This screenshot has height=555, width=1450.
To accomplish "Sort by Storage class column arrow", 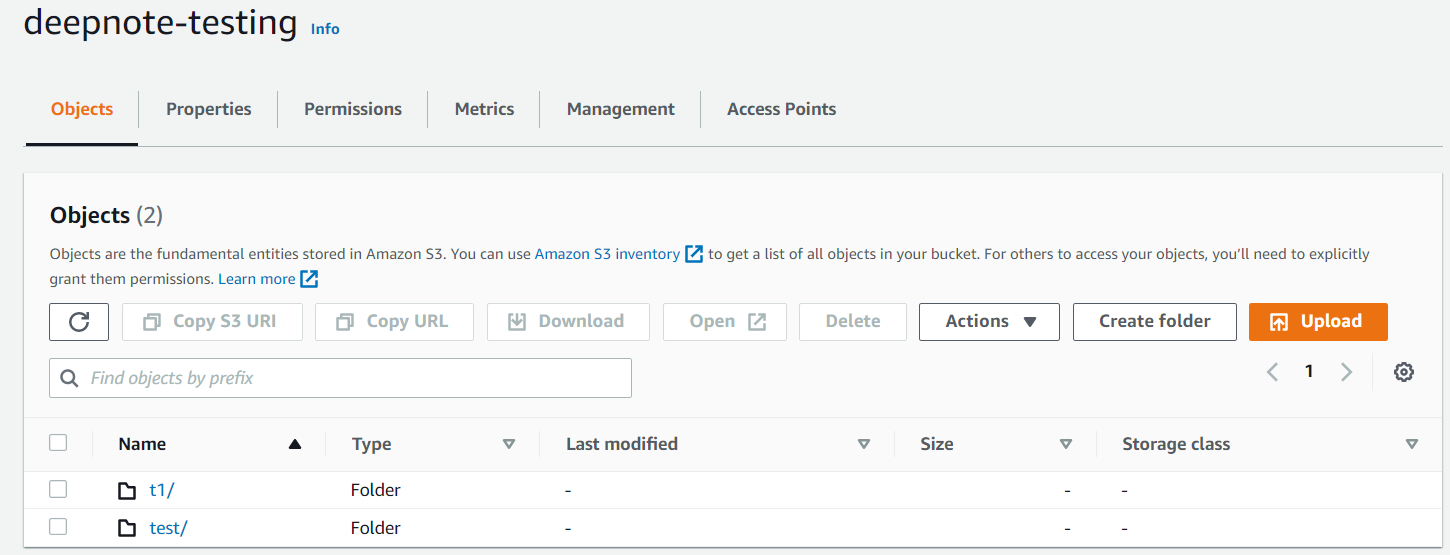I will 1411,444.
